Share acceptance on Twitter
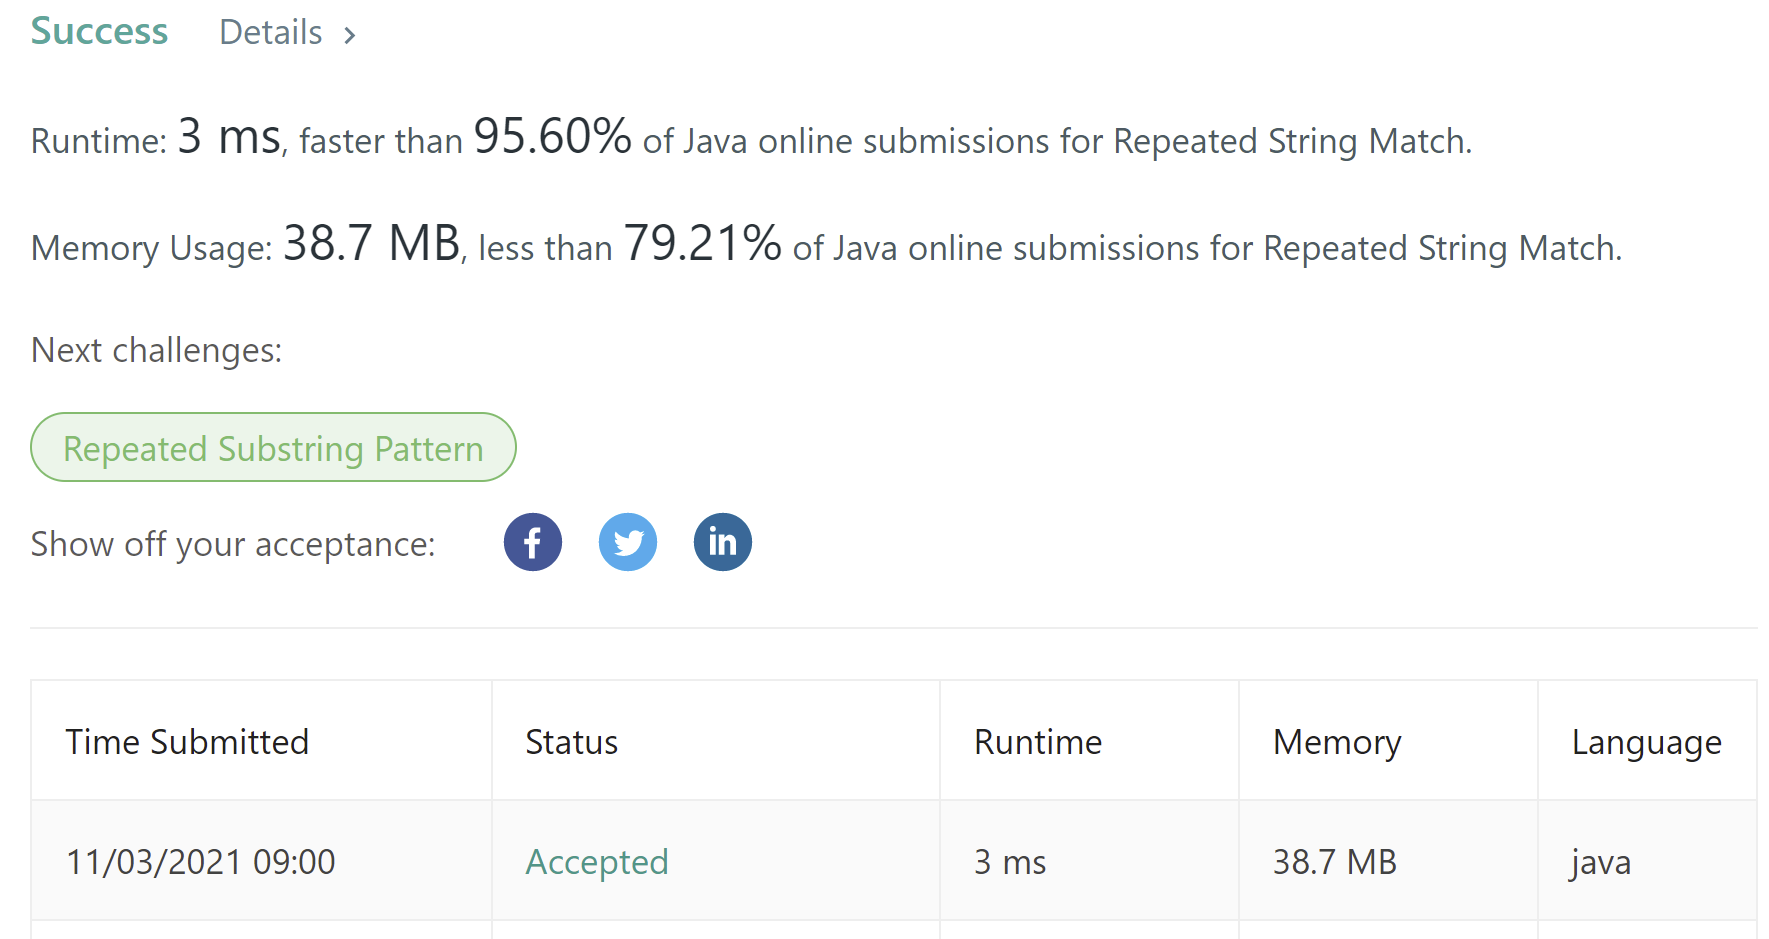The image size is (1769, 939). click(x=627, y=542)
